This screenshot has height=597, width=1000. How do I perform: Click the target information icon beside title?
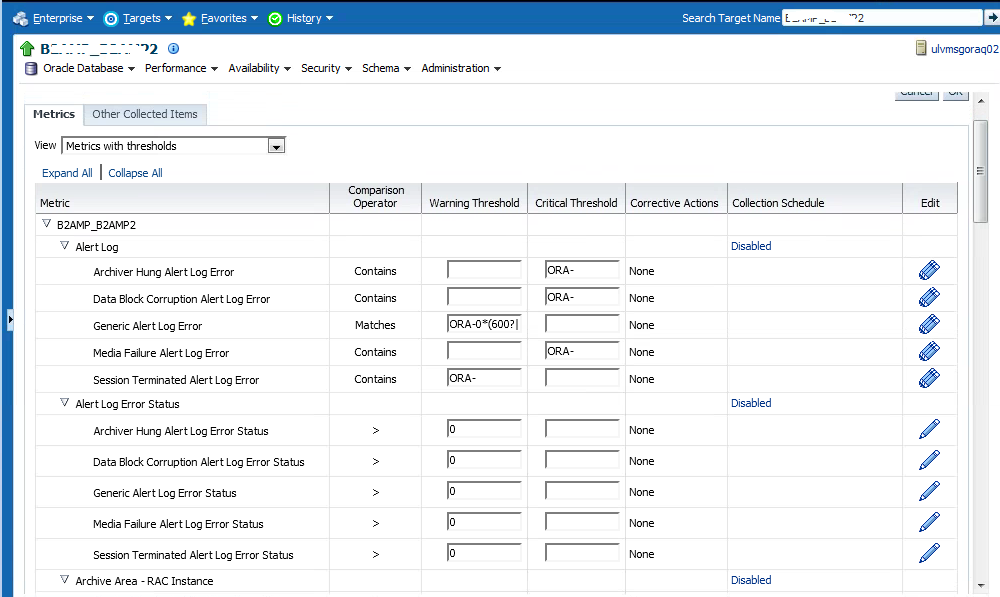pos(173,48)
